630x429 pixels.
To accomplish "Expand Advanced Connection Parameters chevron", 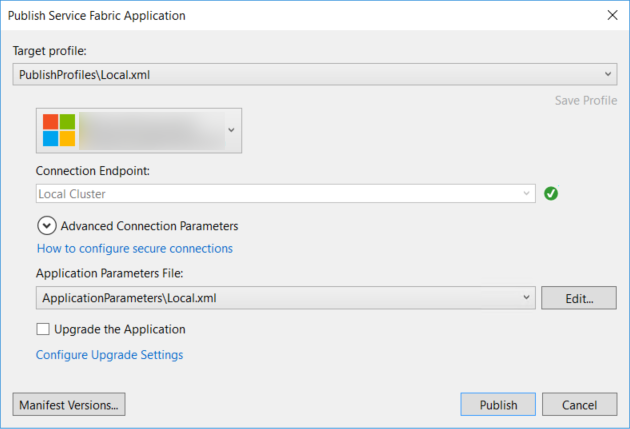I will coord(47,226).
